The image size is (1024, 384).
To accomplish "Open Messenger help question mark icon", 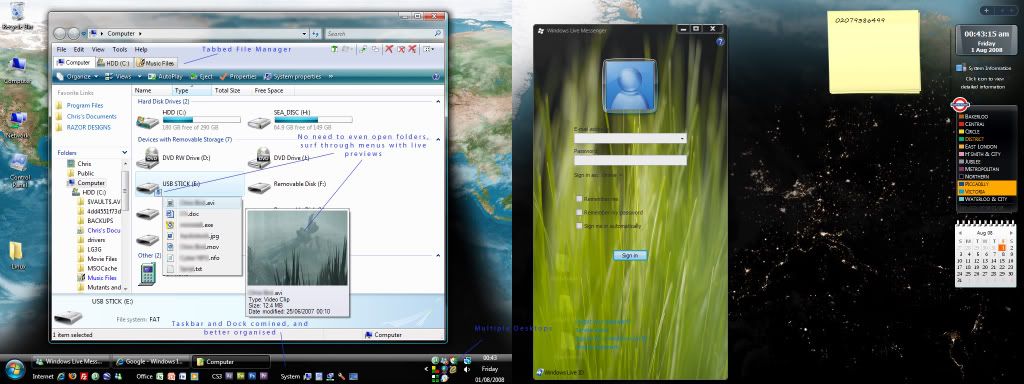I will [x=720, y=42].
